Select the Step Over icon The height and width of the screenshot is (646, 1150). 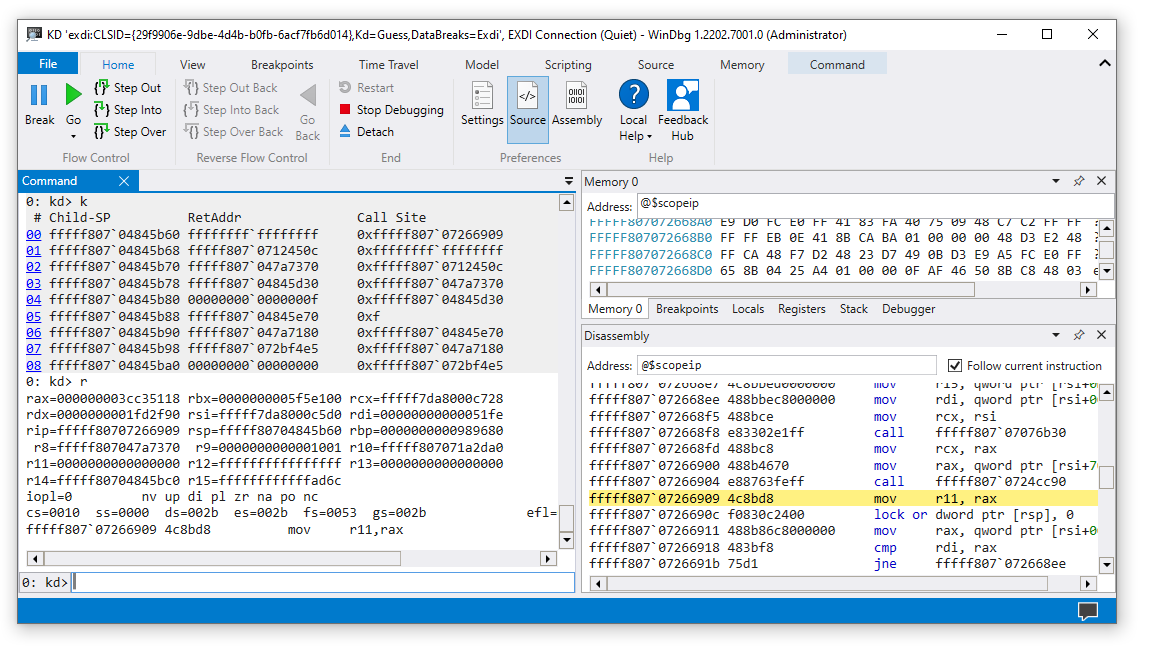click(103, 131)
